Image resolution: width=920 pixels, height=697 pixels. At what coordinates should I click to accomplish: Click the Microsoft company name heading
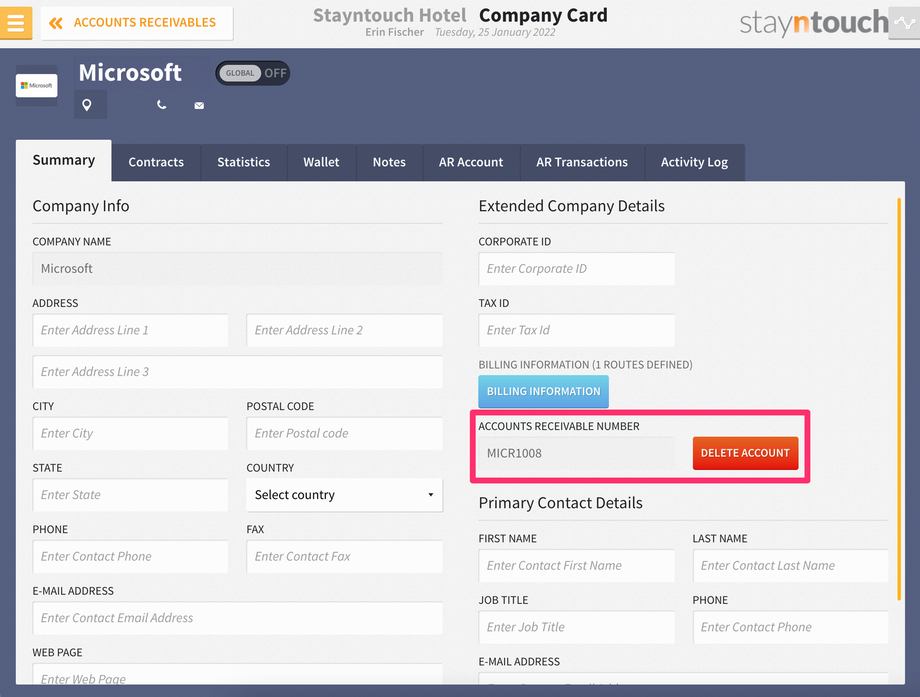click(x=130, y=73)
